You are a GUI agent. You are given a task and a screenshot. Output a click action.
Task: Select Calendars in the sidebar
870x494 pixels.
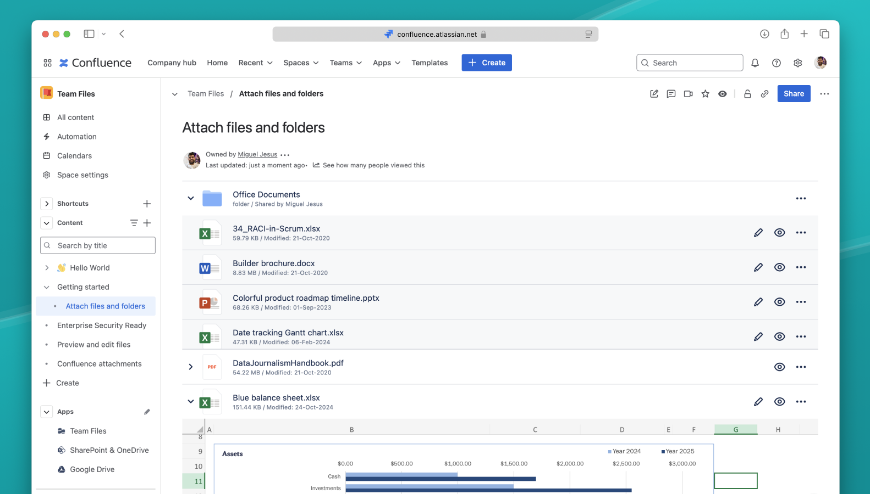click(x=74, y=156)
